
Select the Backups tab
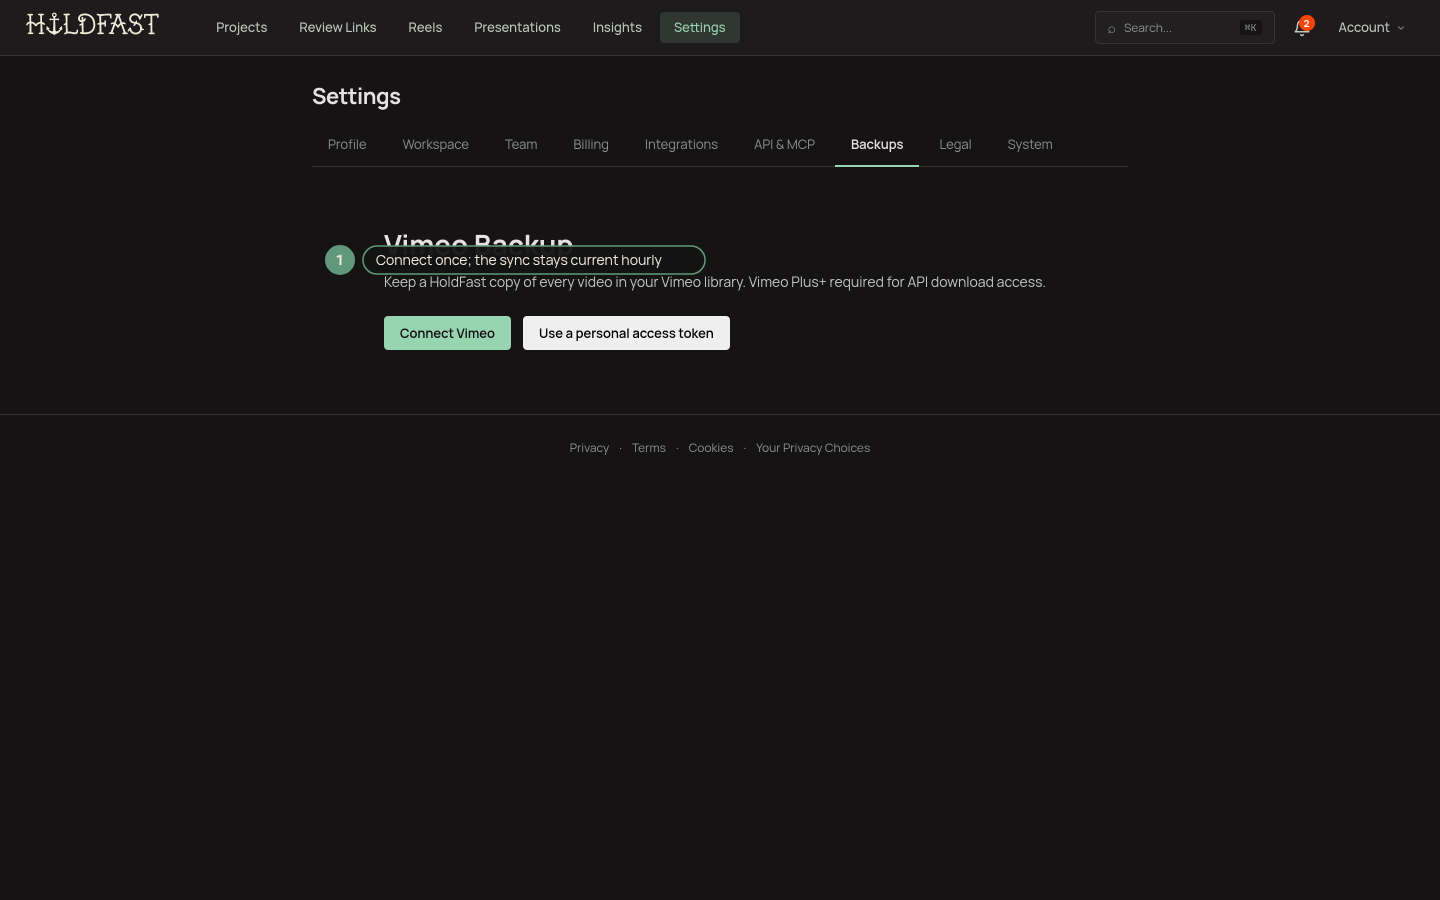pyautogui.click(x=877, y=145)
